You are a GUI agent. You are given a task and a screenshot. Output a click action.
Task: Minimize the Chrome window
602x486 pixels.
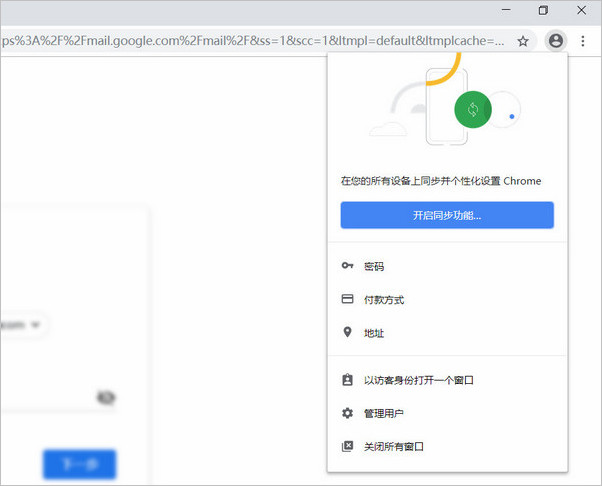[506, 10]
